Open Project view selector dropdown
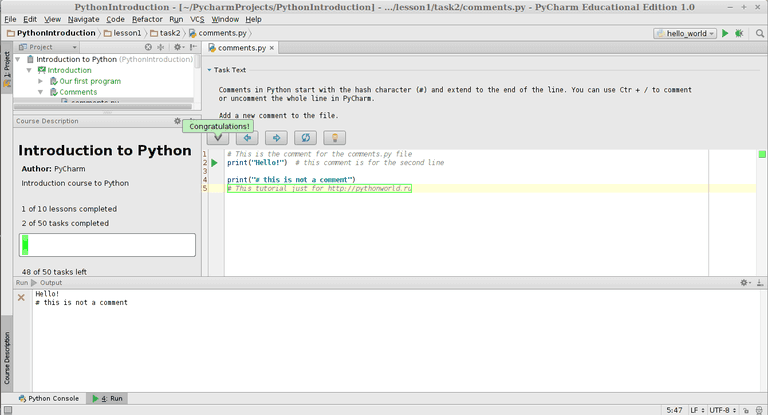The height and width of the screenshot is (415, 768). (48, 47)
